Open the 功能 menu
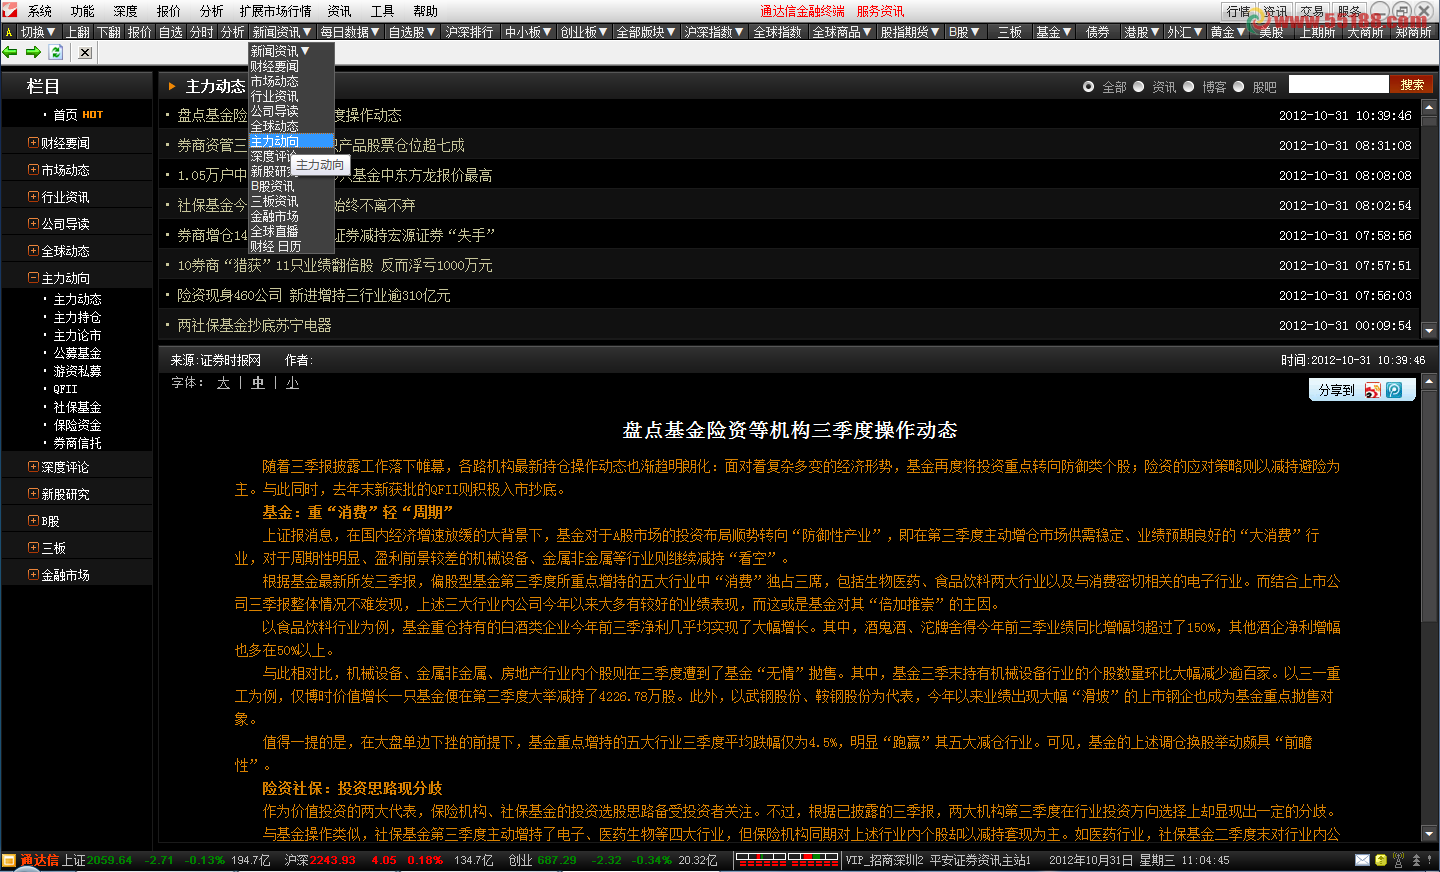Screen dimensions: 1440x872 (83, 11)
